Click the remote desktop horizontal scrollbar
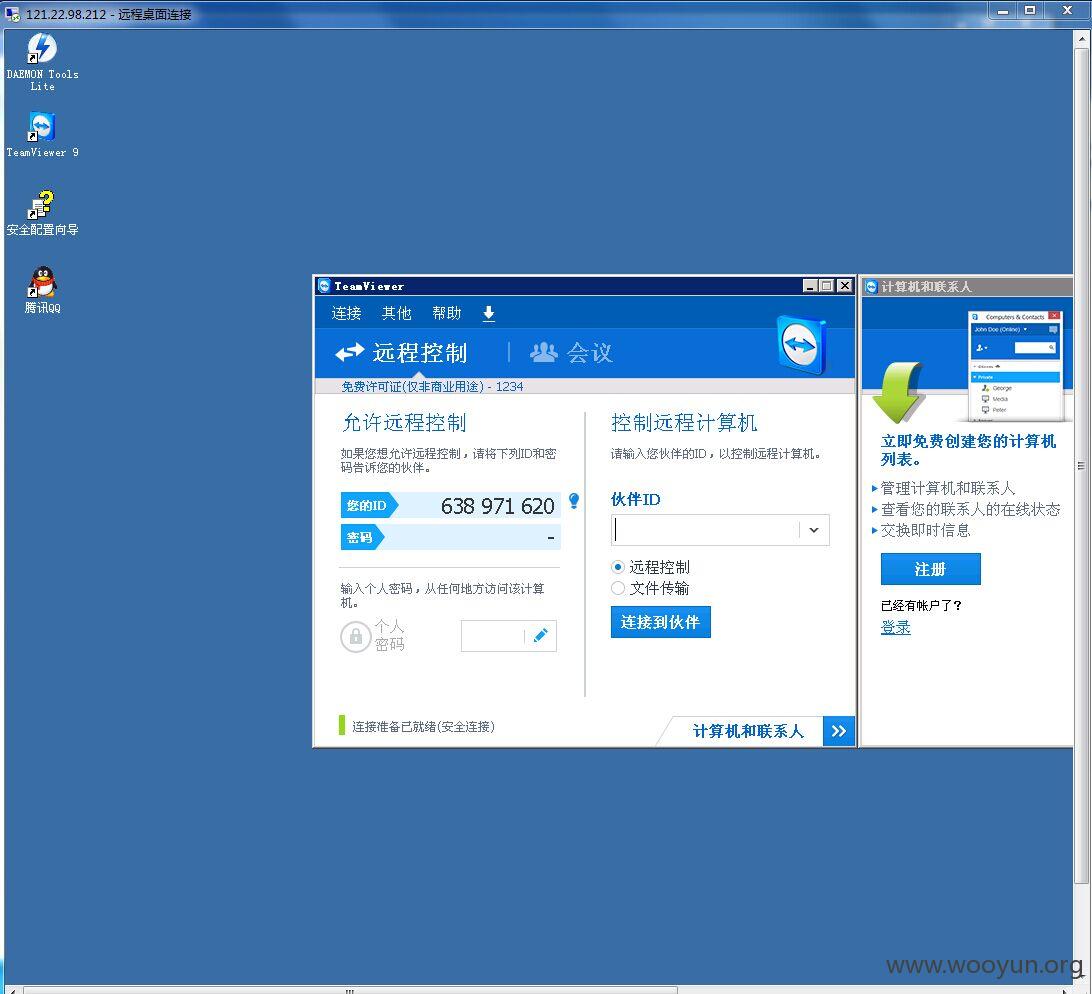 click(x=348, y=990)
